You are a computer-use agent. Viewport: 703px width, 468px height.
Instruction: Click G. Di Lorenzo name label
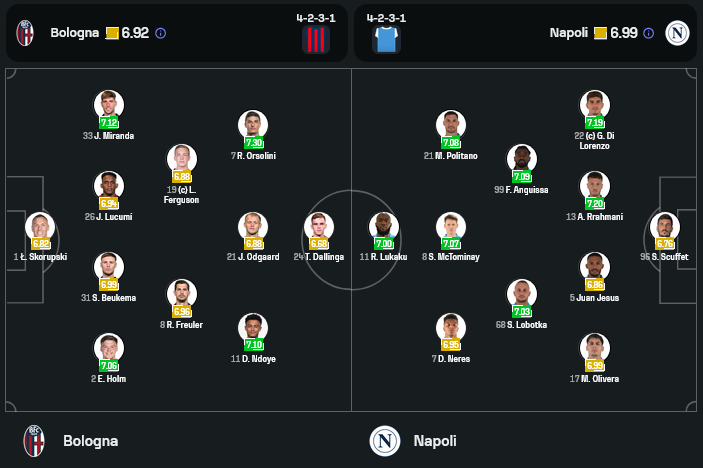tap(594, 141)
